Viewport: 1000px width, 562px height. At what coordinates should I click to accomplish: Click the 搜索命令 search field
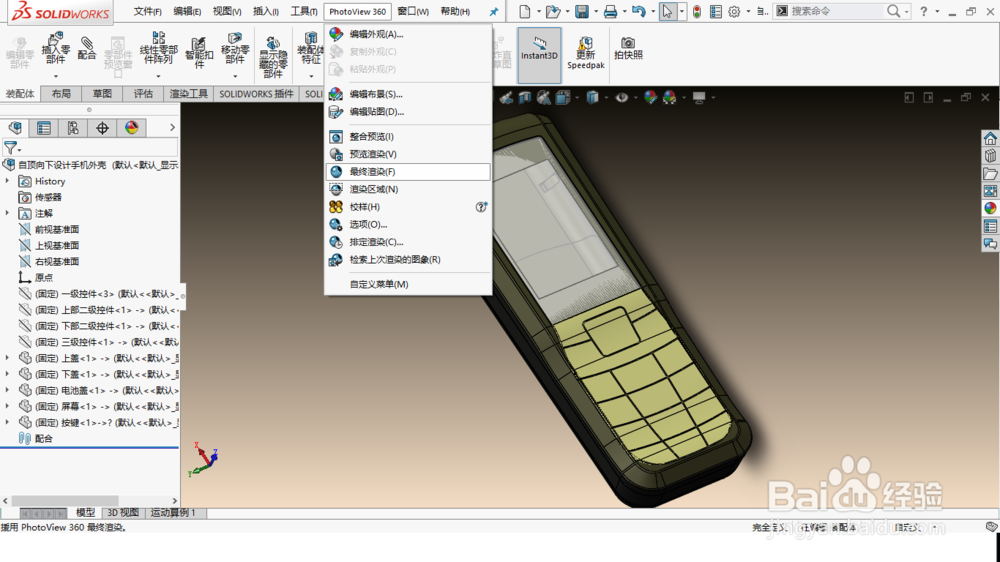(x=839, y=11)
